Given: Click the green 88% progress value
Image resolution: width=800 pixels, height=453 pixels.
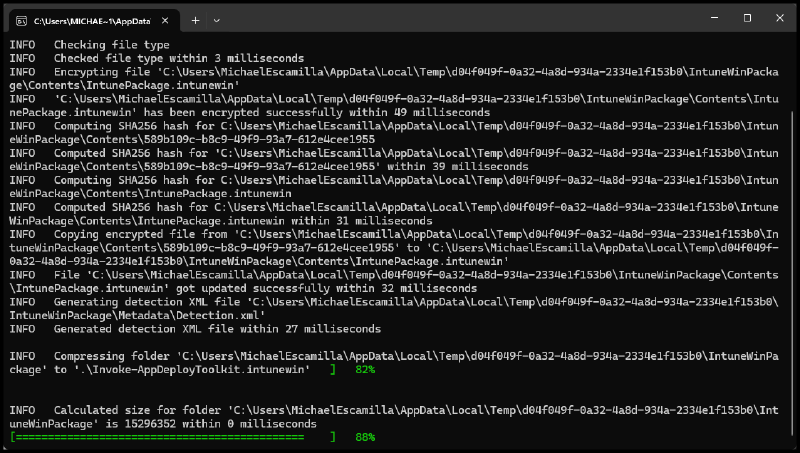Looking at the screenshot, I should [x=365, y=437].
